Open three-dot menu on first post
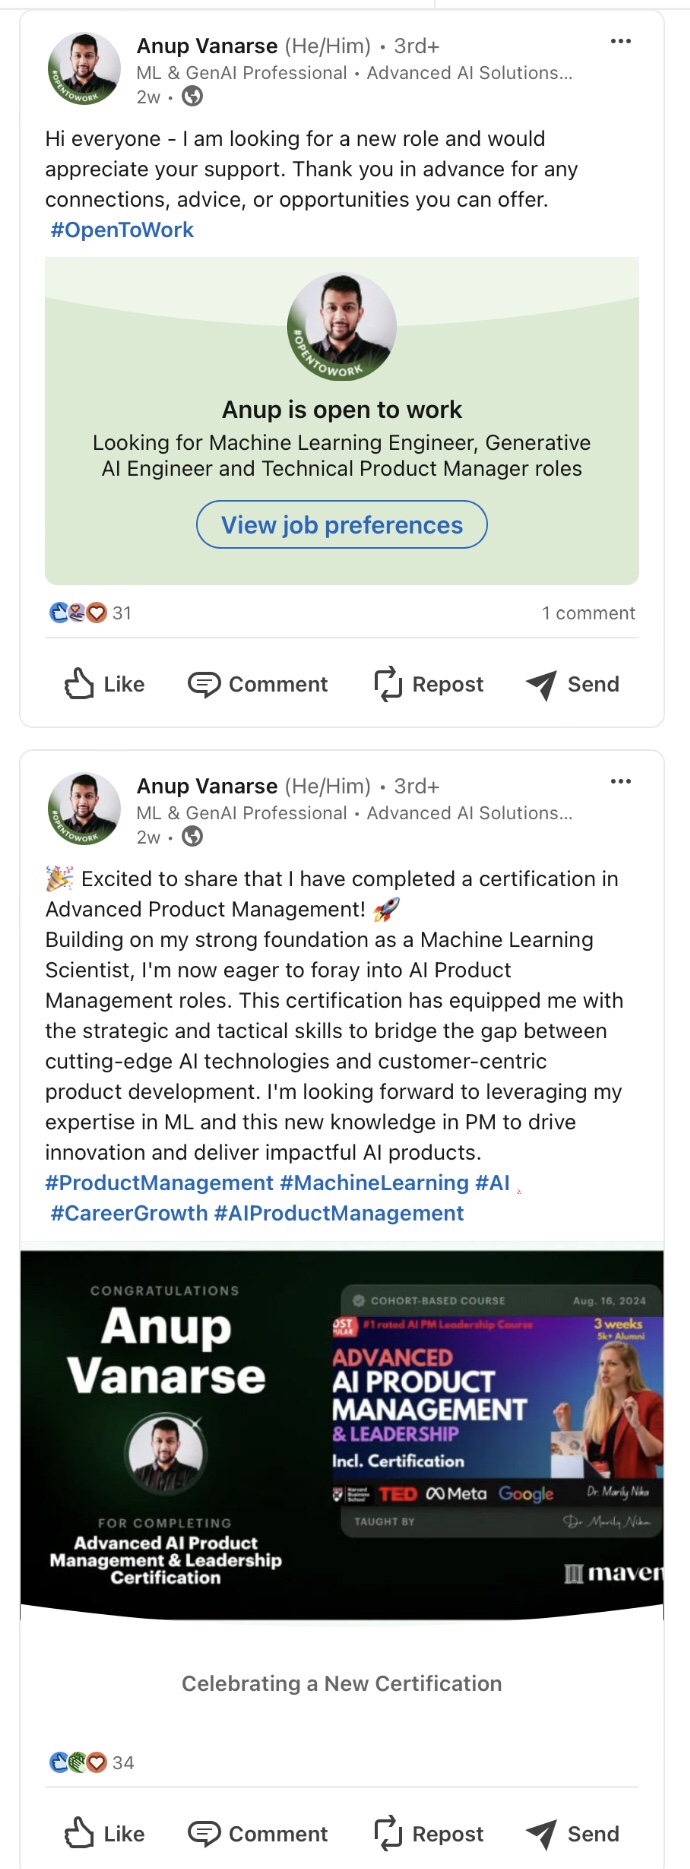Viewport: 690px width, 1869px height. pyautogui.click(x=620, y=42)
